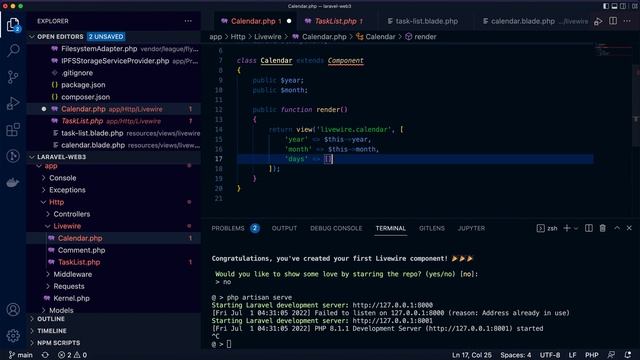Kill terminal with trash icon
This screenshot has width=640, height=360.
pos(602,228)
